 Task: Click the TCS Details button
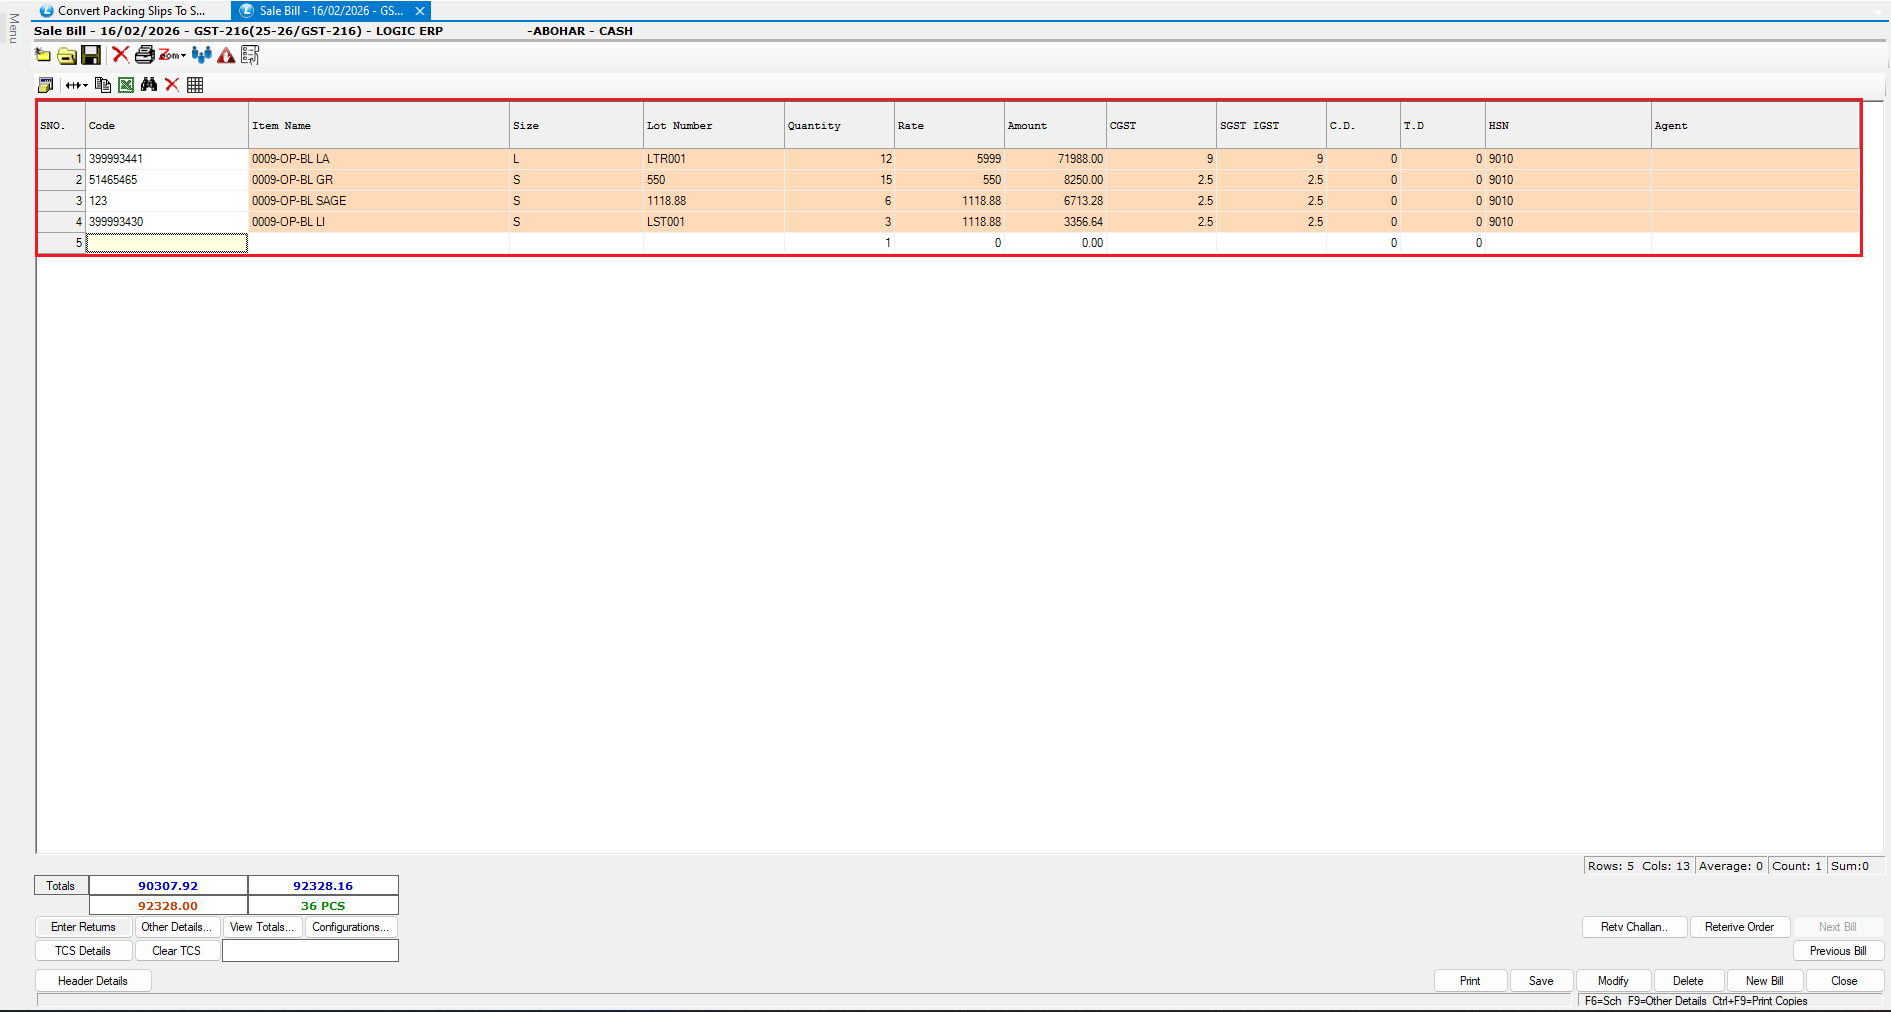pyautogui.click(x=83, y=951)
